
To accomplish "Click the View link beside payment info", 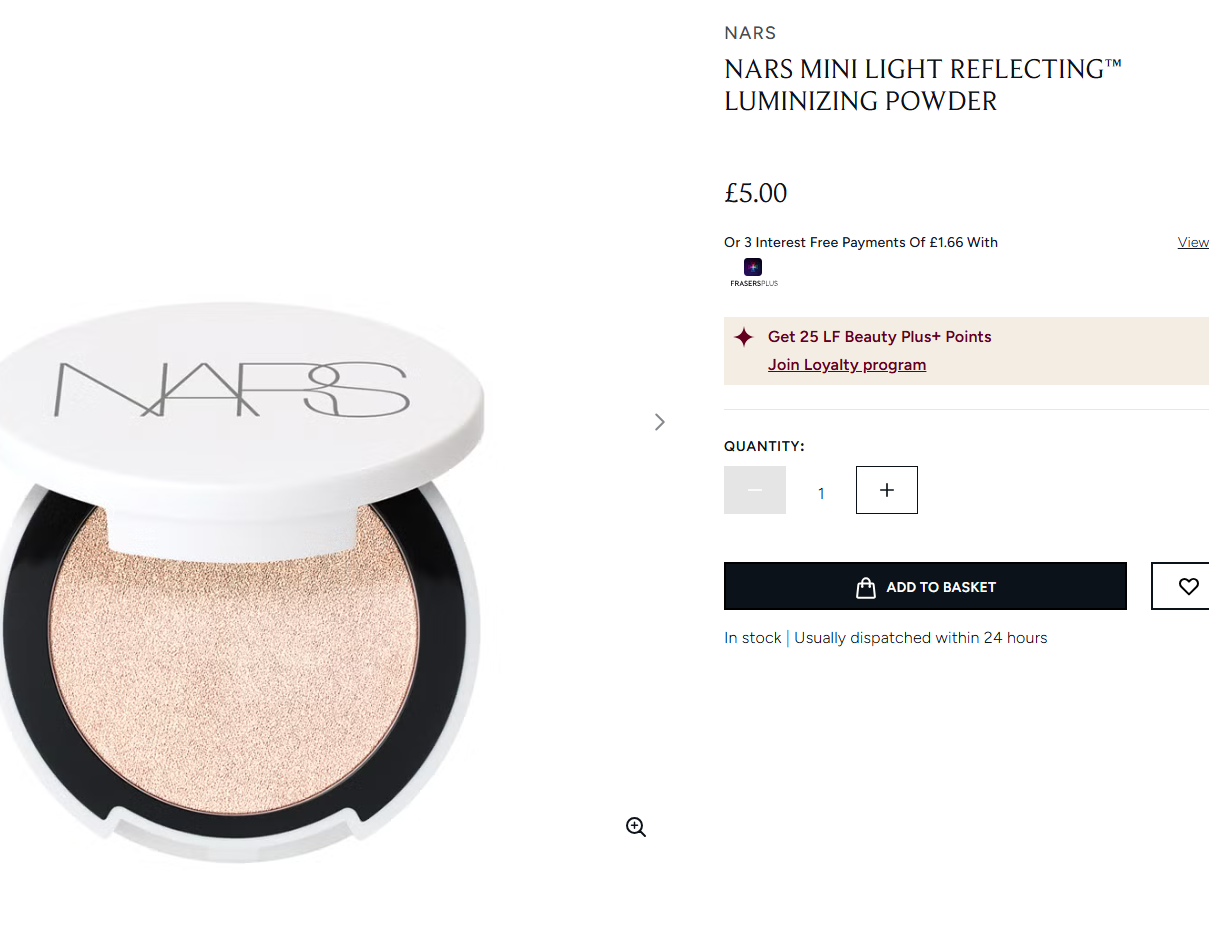I will [x=1193, y=242].
